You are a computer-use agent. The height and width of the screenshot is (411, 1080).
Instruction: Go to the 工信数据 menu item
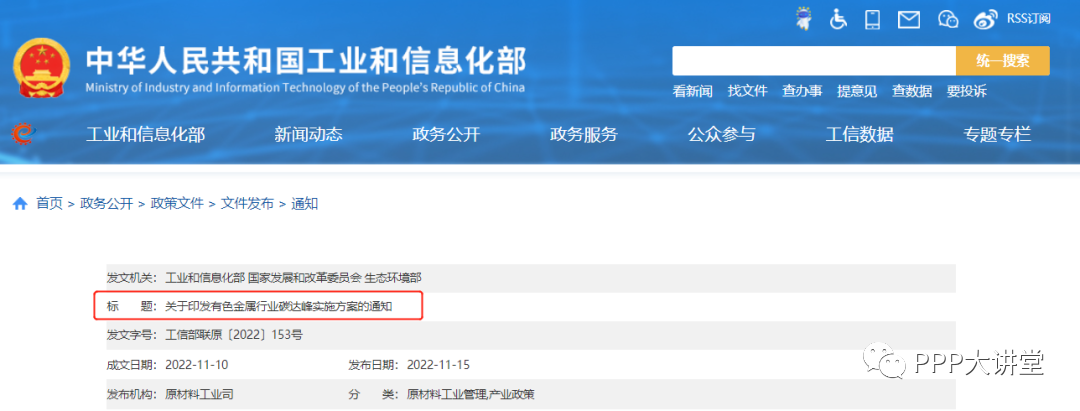pos(859,135)
